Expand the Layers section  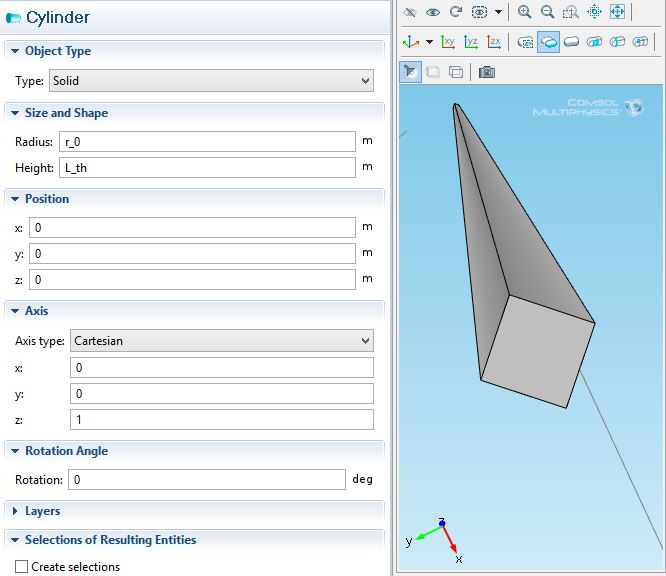click(x=42, y=511)
